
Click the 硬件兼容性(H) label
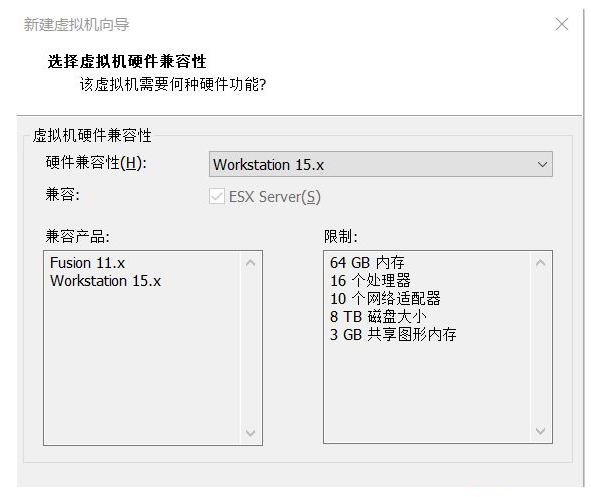click(96, 163)
